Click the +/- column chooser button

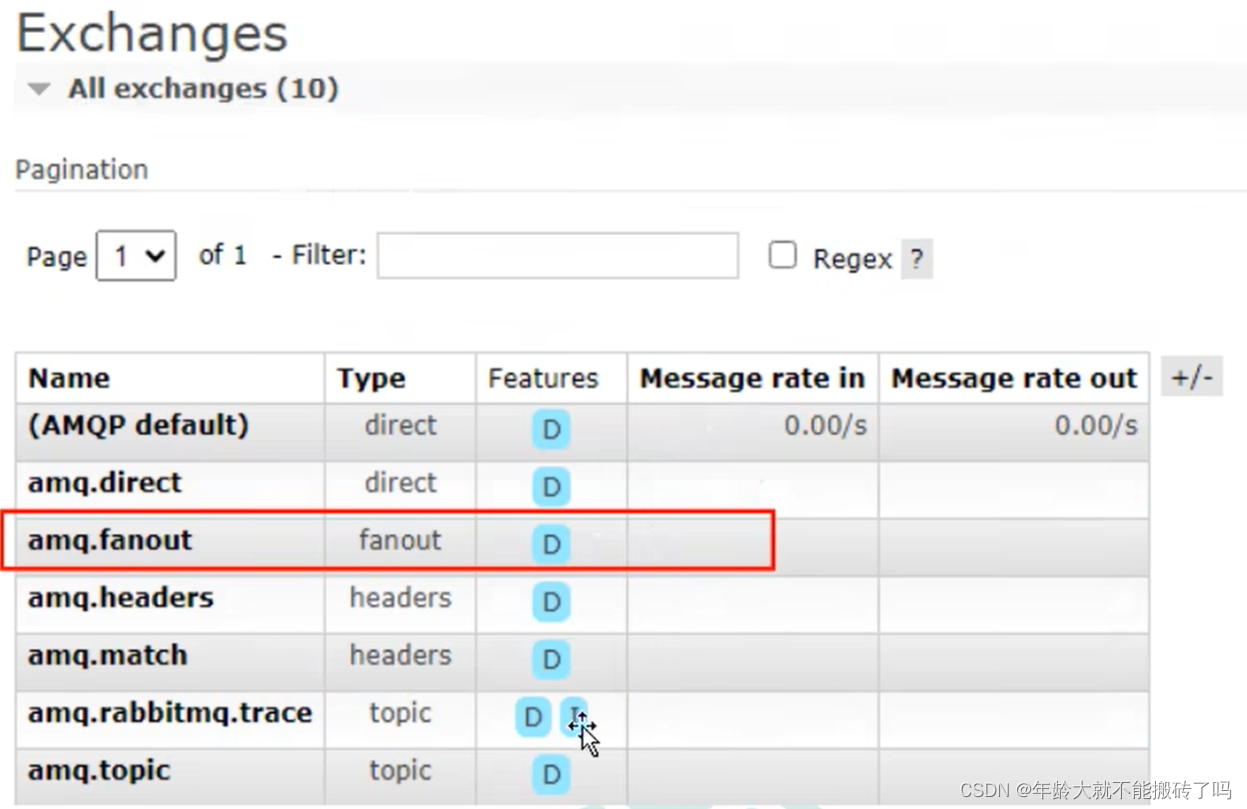[x=1192, y=378]
